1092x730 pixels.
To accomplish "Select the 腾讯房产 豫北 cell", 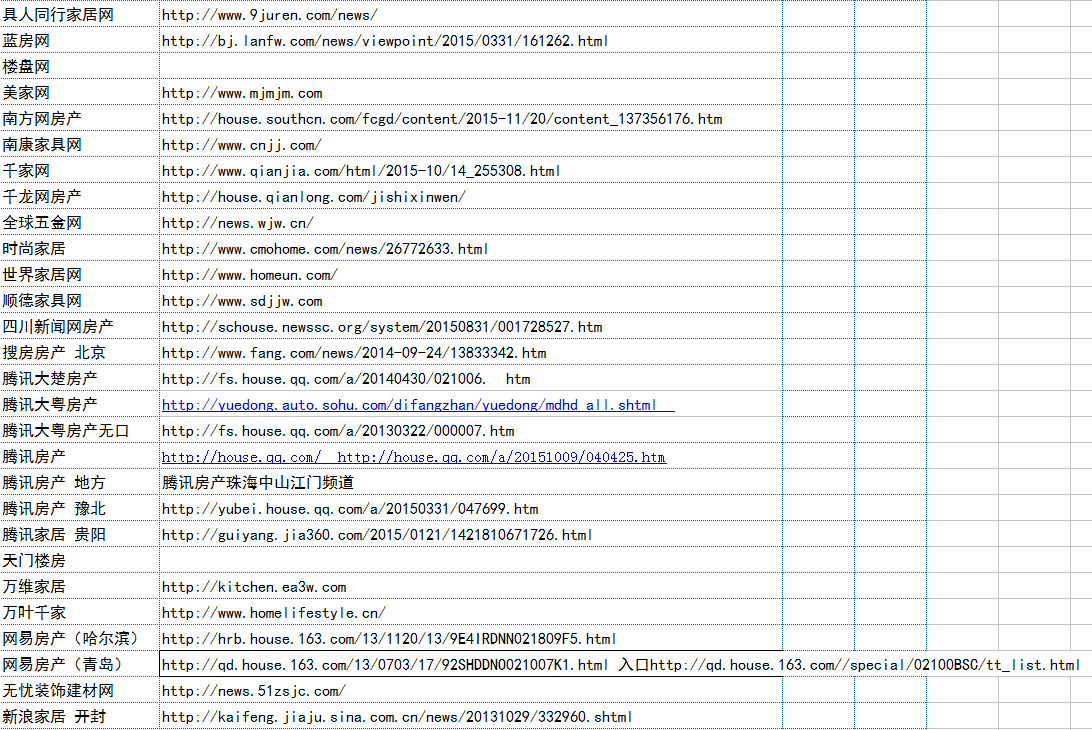I will coord(79,508).
